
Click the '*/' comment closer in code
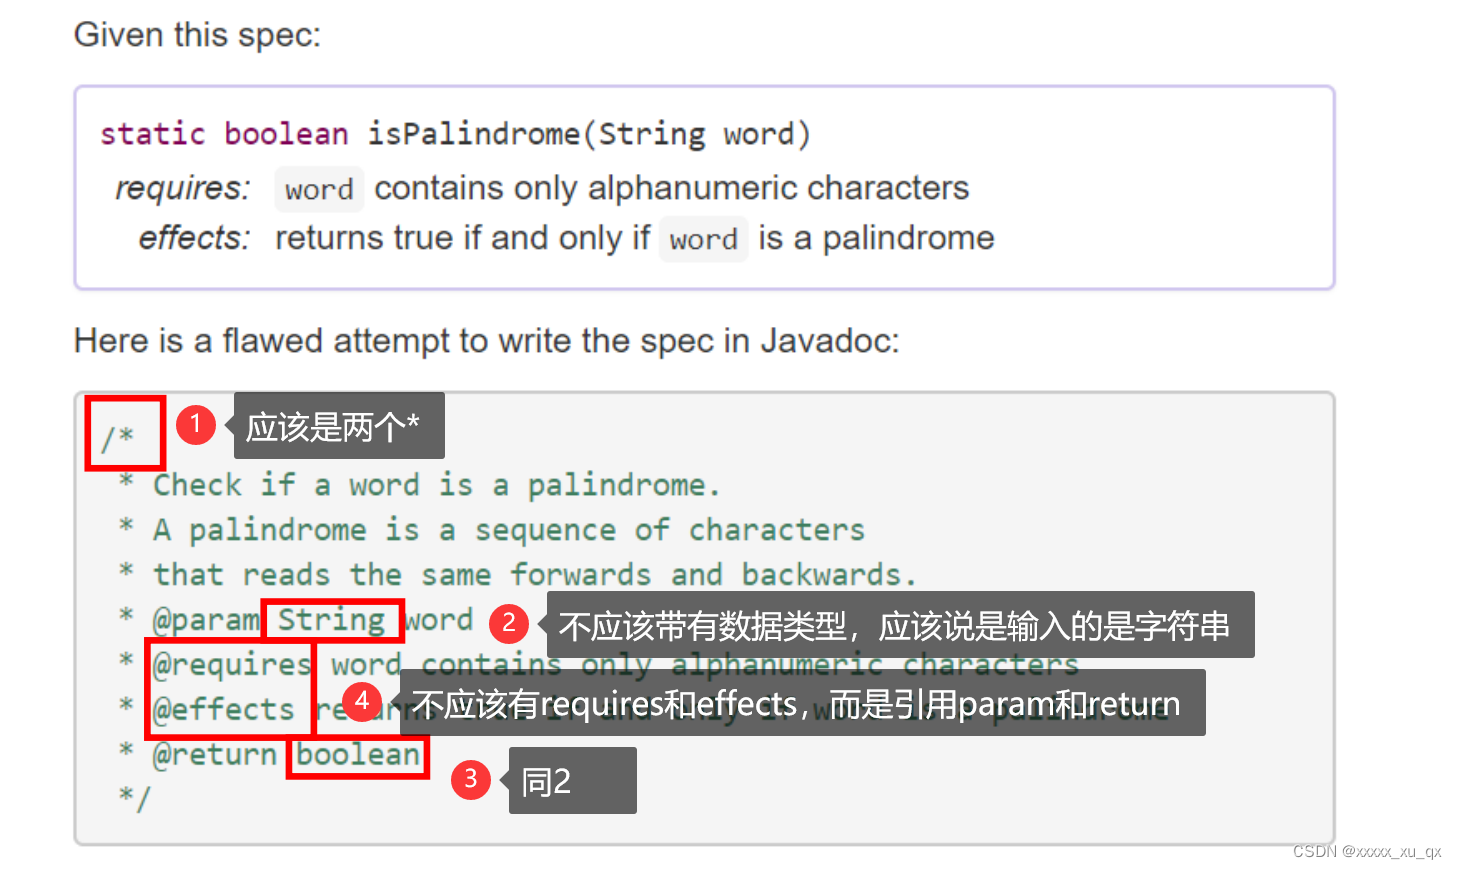point(134,798)
